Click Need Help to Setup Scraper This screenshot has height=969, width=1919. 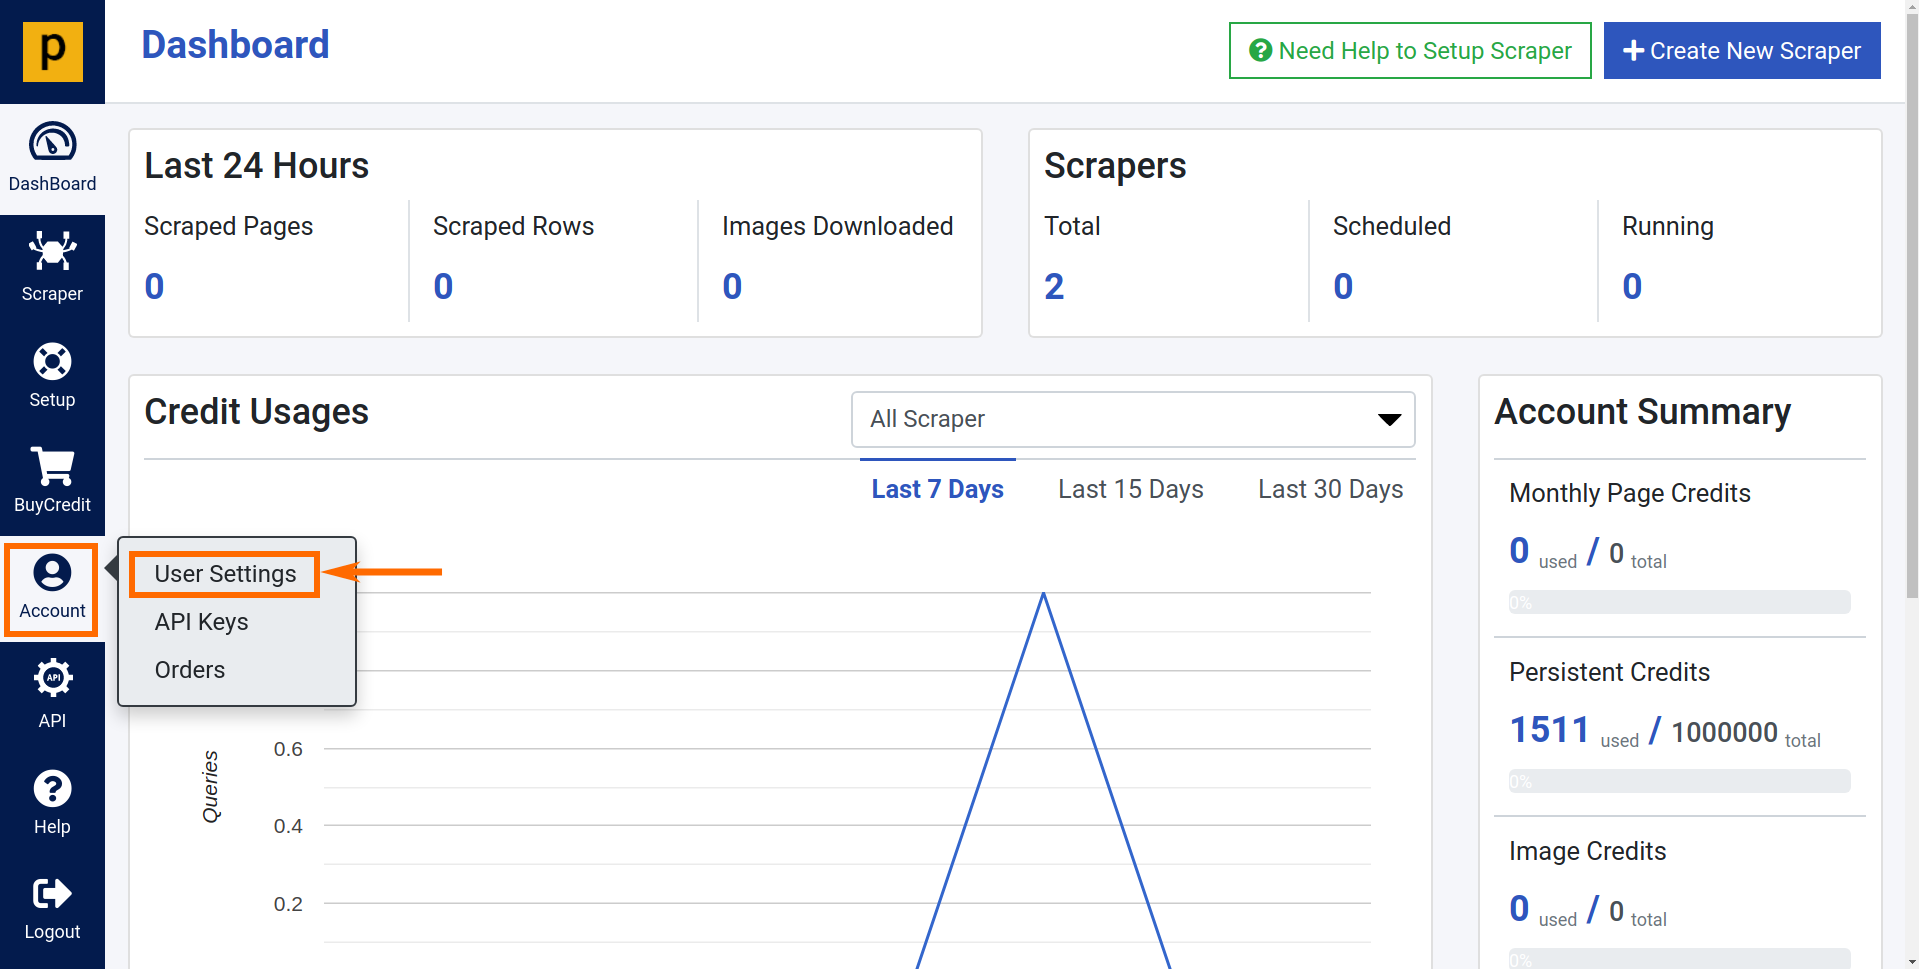click(x=1409, y=51)
